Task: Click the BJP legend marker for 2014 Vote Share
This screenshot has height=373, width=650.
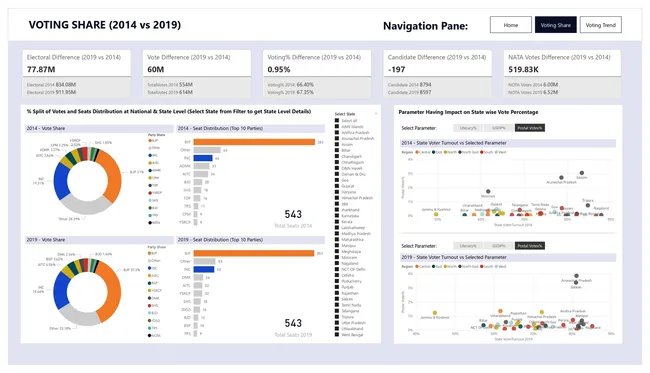Action: [x=150, y=140]
